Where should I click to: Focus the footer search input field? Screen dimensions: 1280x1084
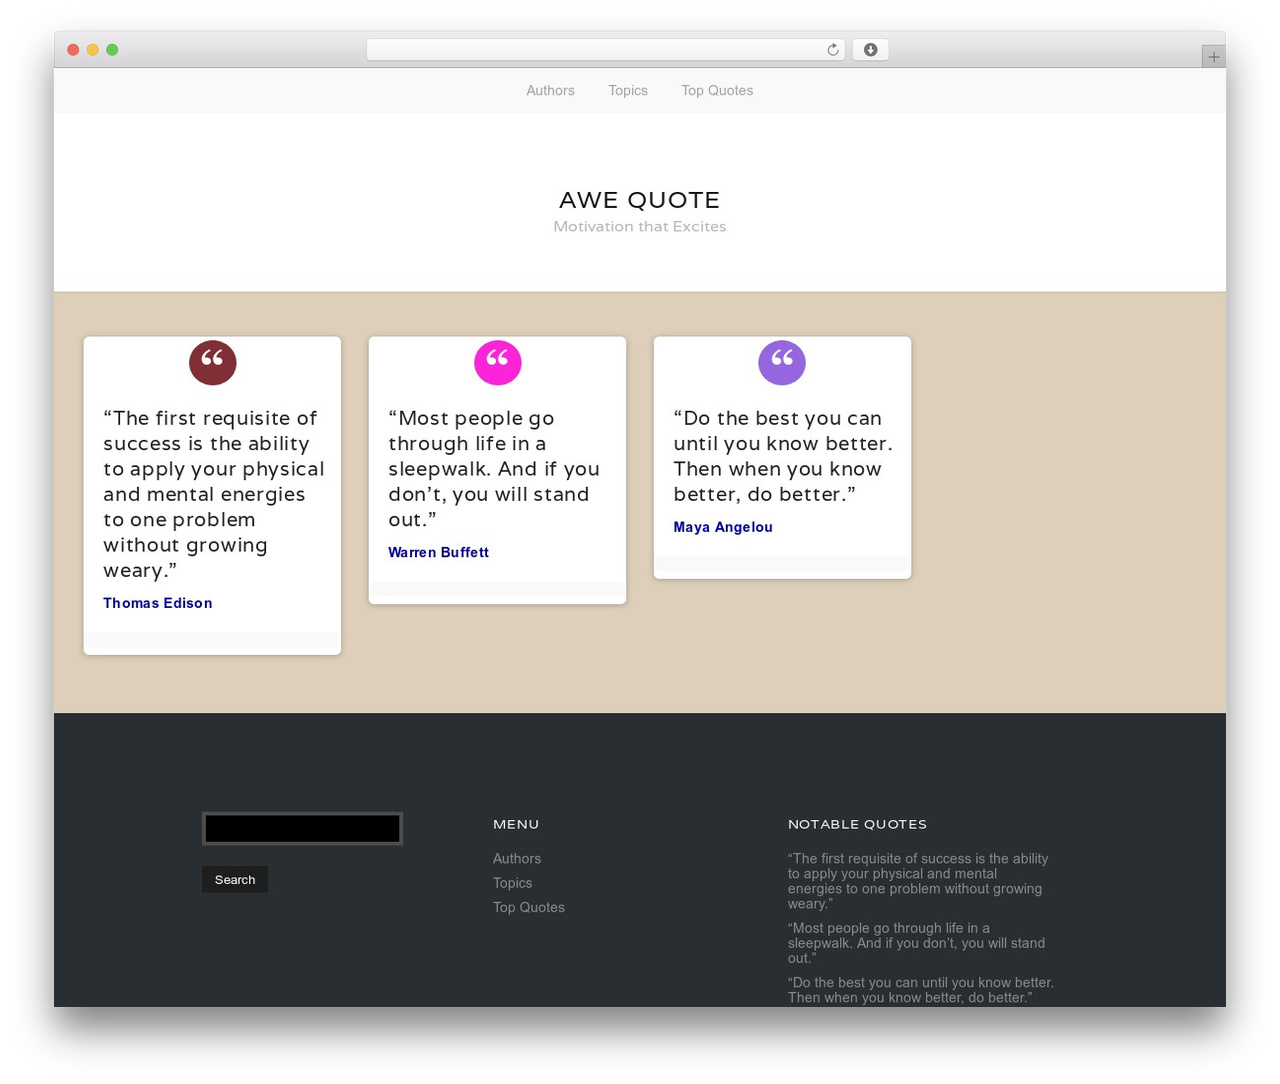point(302,828)
